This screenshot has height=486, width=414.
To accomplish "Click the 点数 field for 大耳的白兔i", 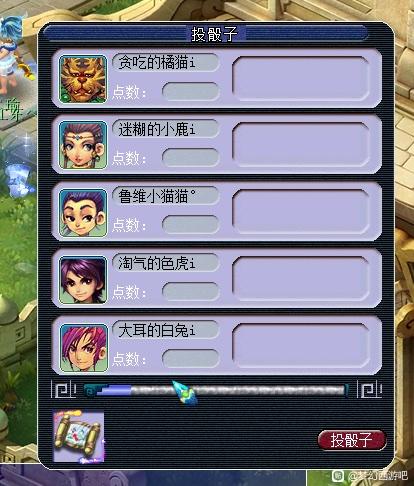I will [x=191, y=359].
